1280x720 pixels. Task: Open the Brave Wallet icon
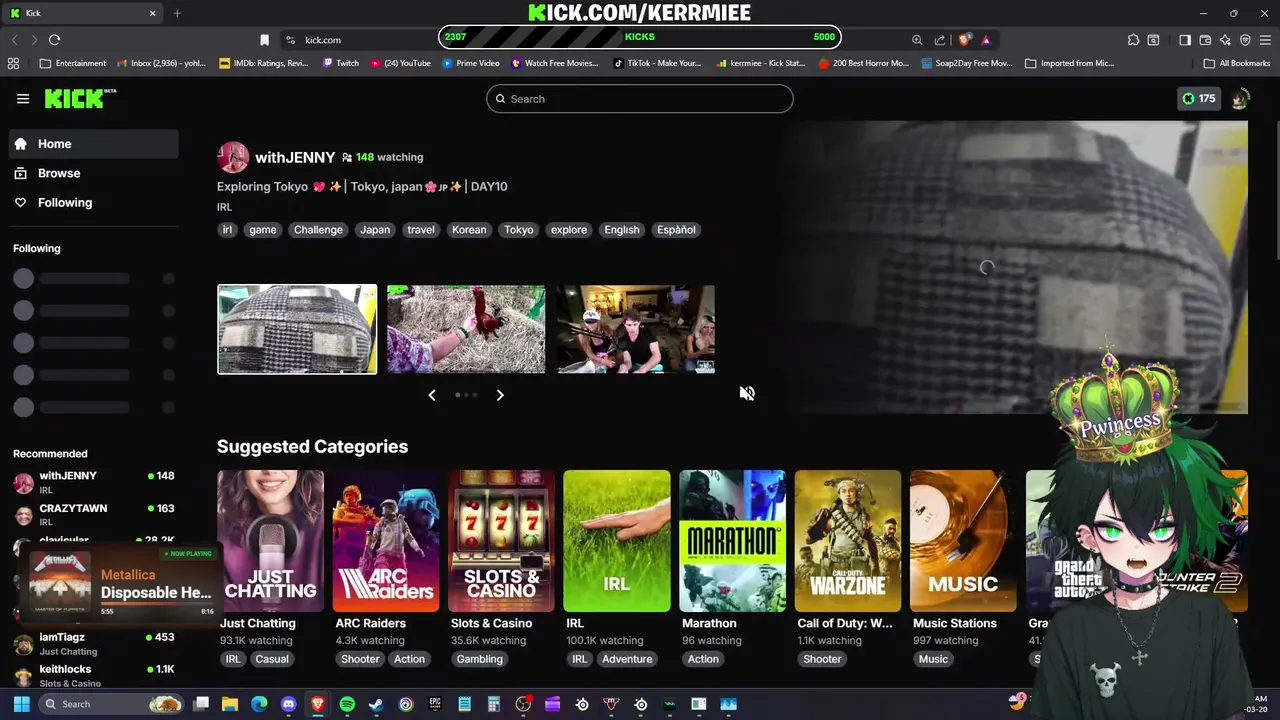[1206, 40]
